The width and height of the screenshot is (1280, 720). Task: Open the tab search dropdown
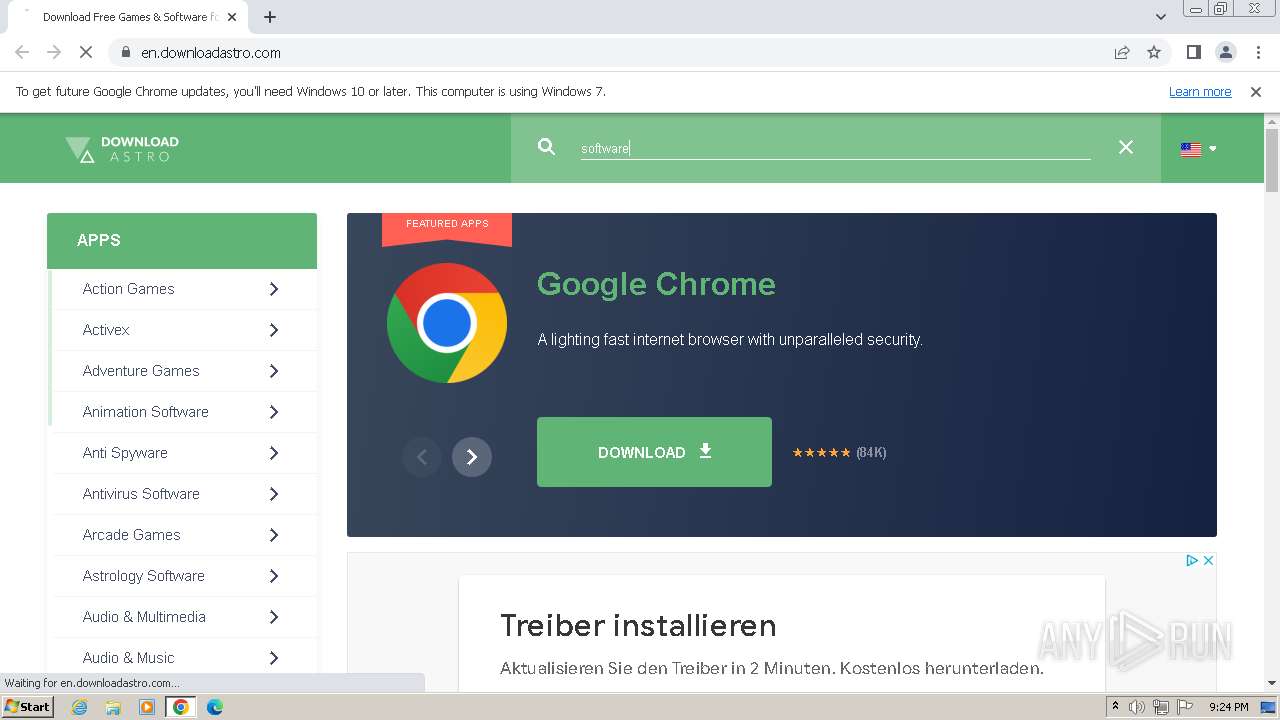(1160, 17)
